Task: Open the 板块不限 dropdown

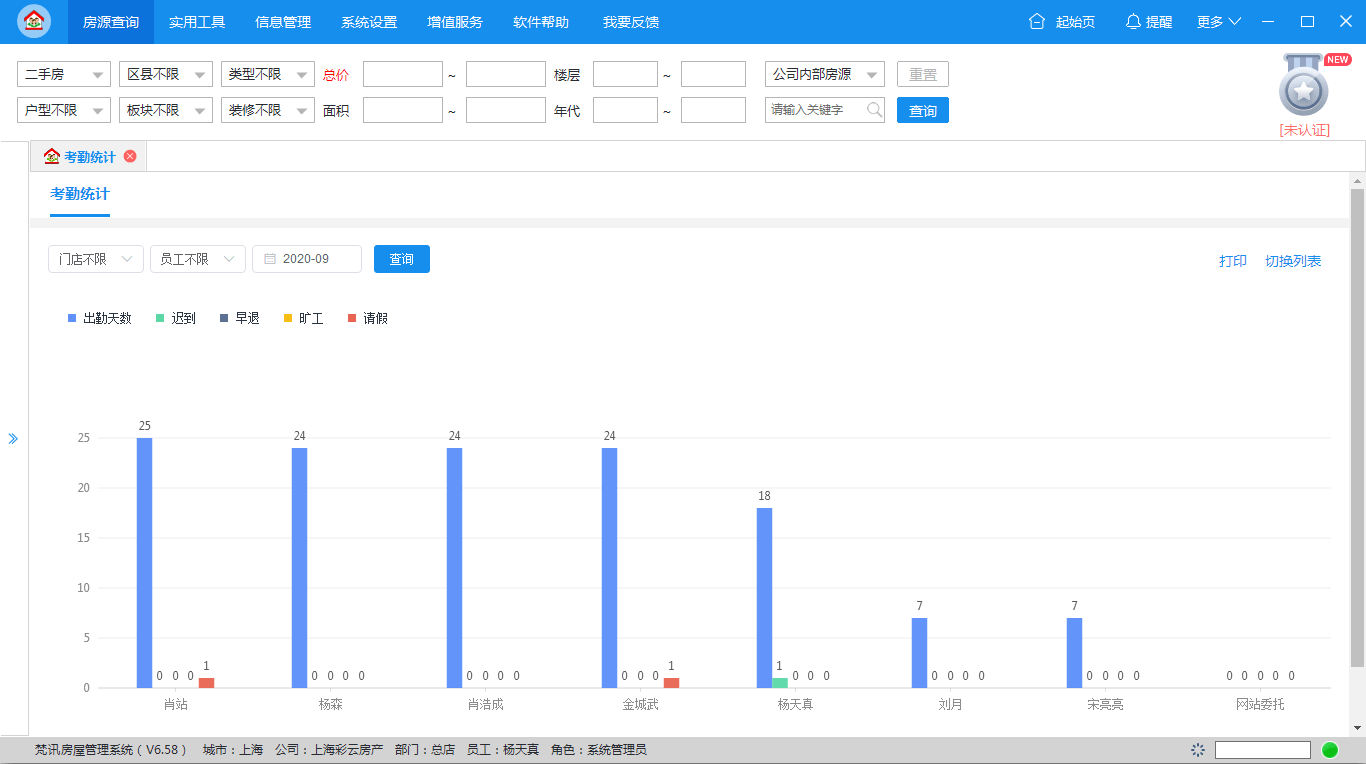Action: tap(166, 110)
